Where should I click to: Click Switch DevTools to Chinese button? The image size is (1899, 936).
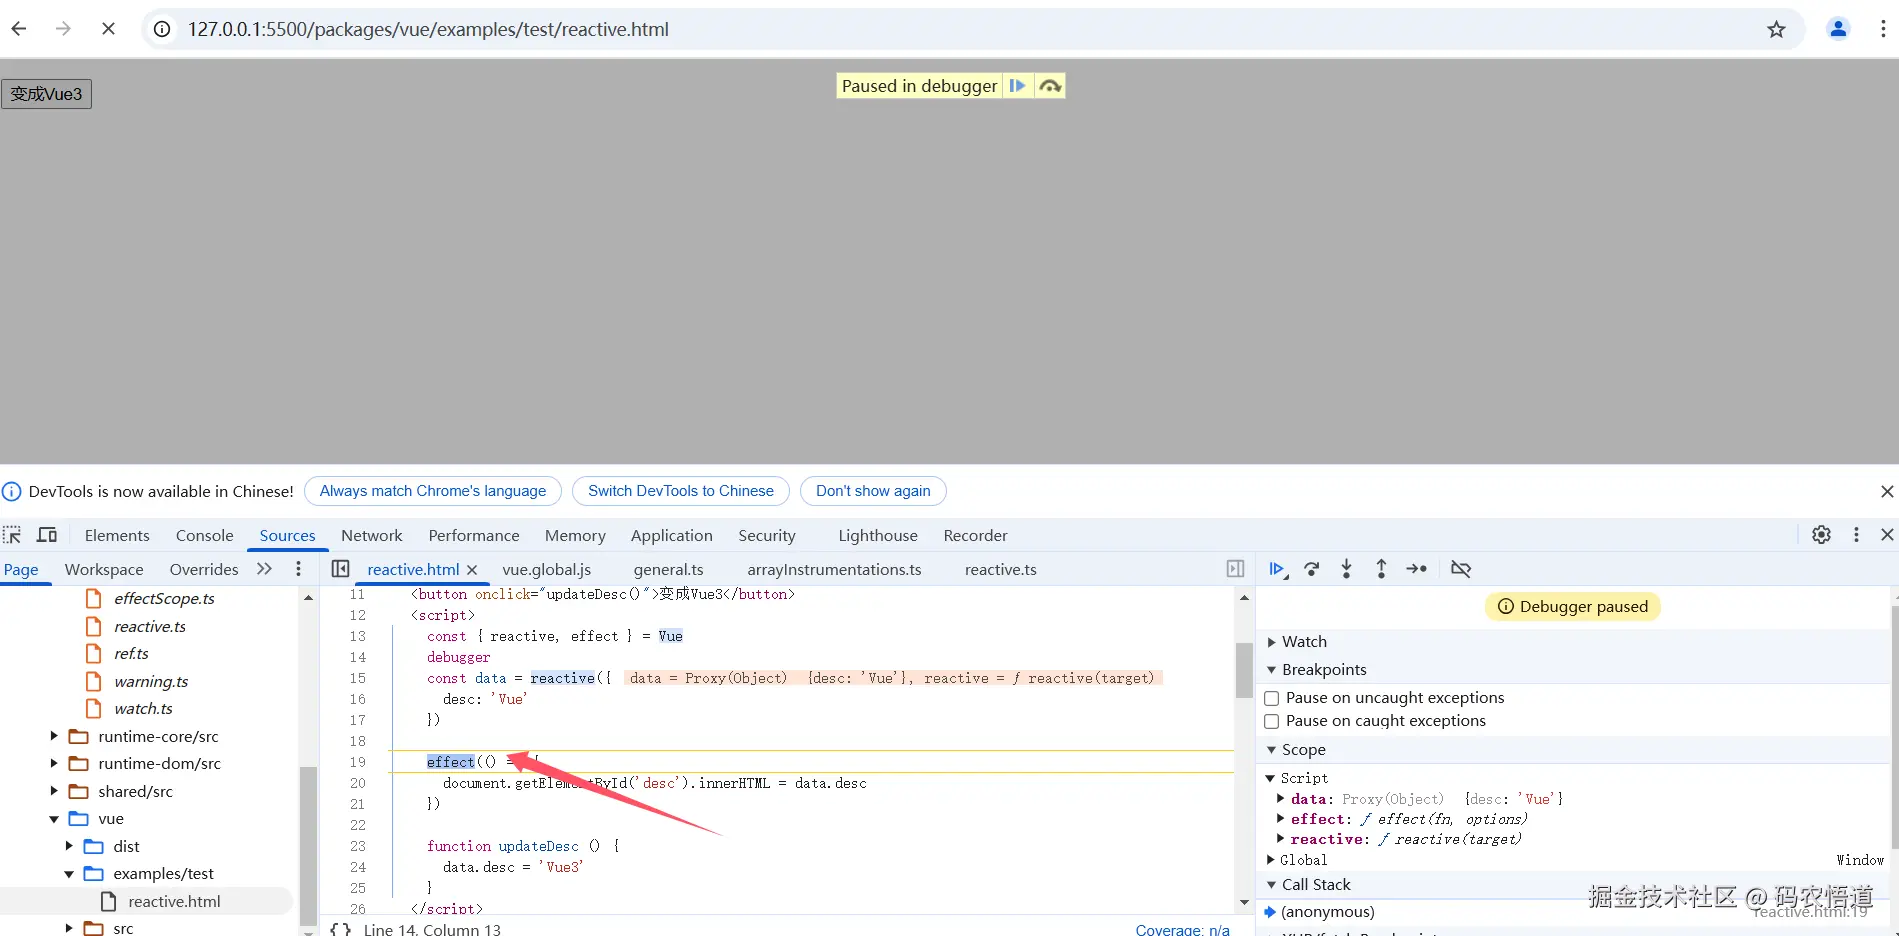(x=681, y=491)
